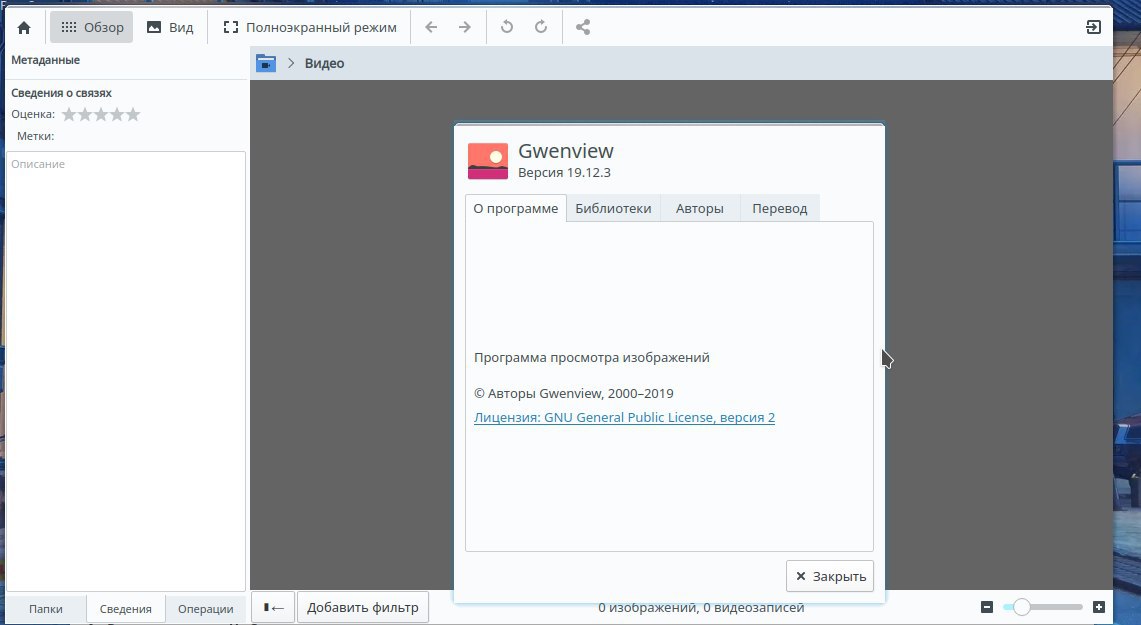Set rating to second star
The image size is (1141, 625).
tap(85, 114)
